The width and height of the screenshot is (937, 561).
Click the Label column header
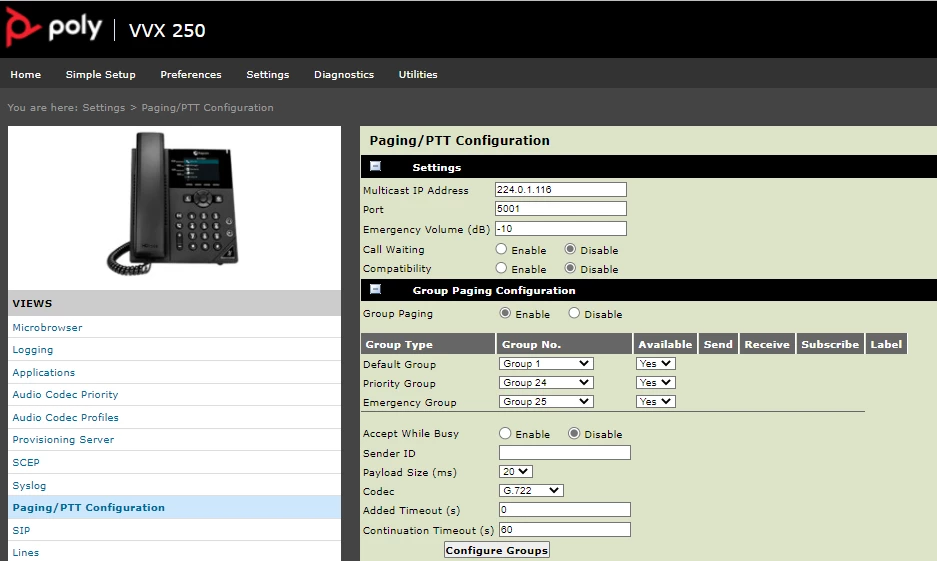click(886, 344)
